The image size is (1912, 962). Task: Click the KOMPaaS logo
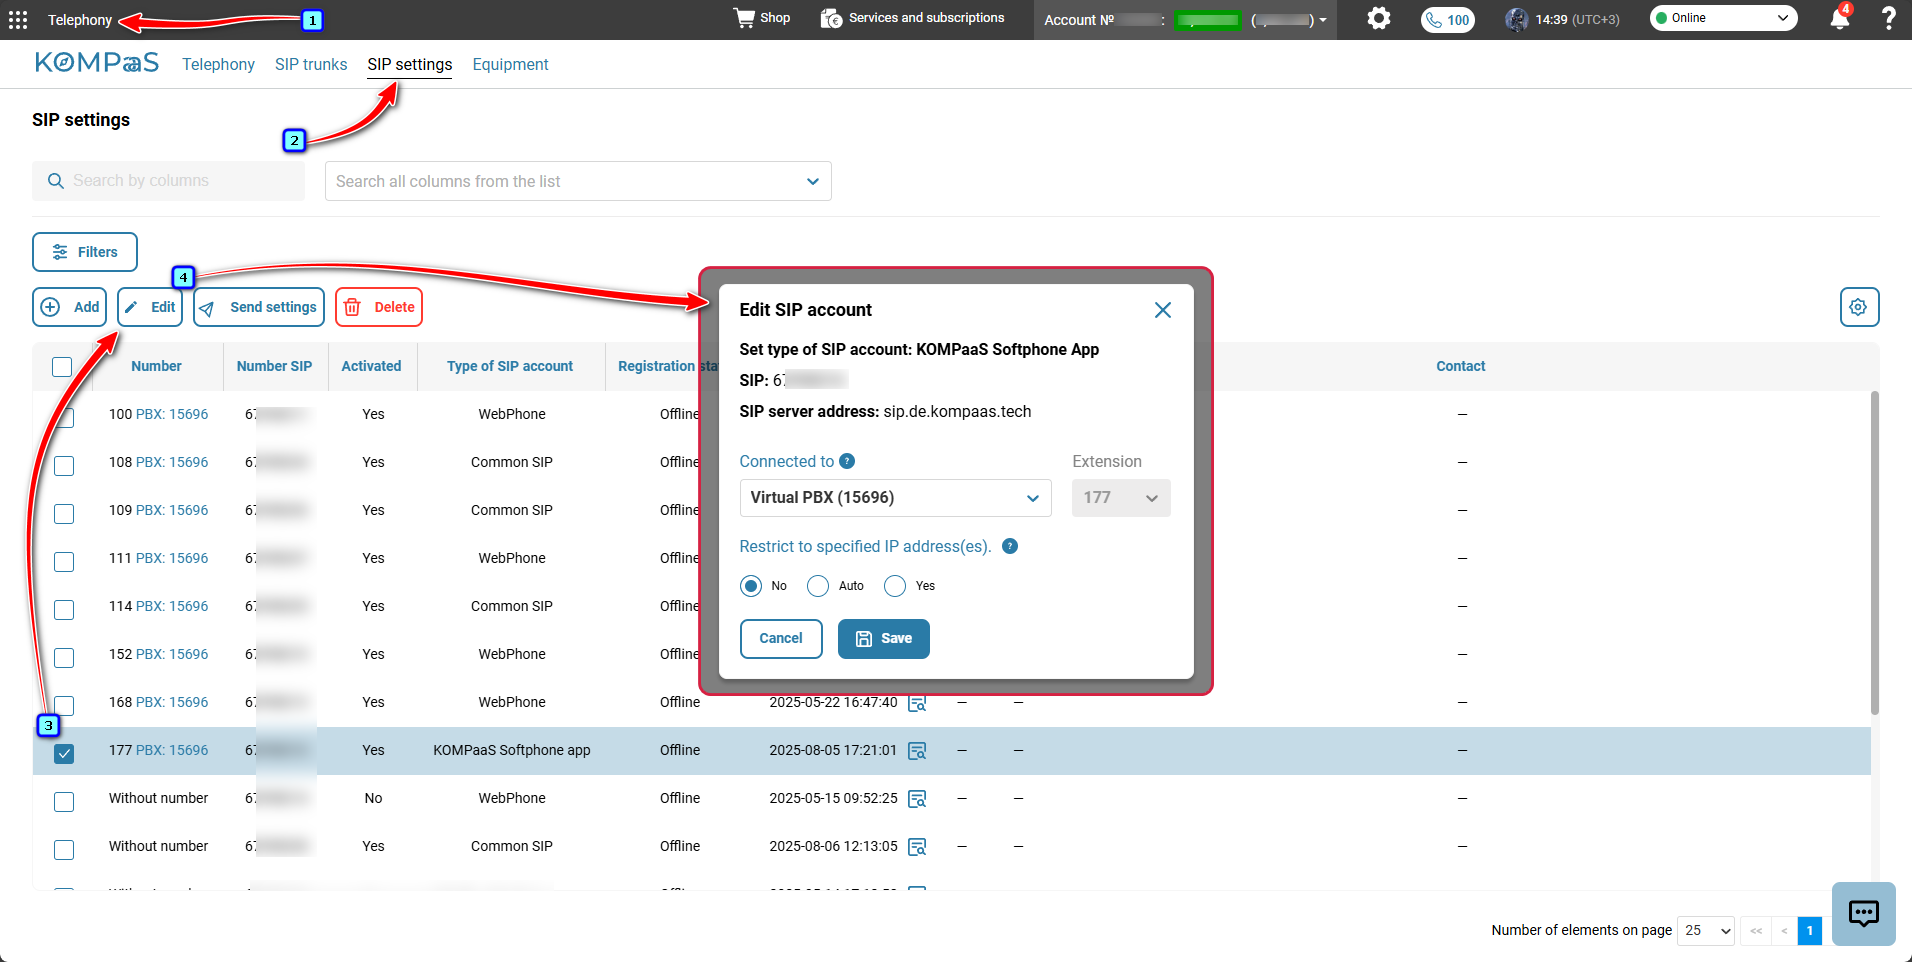[x=97, y=63]
